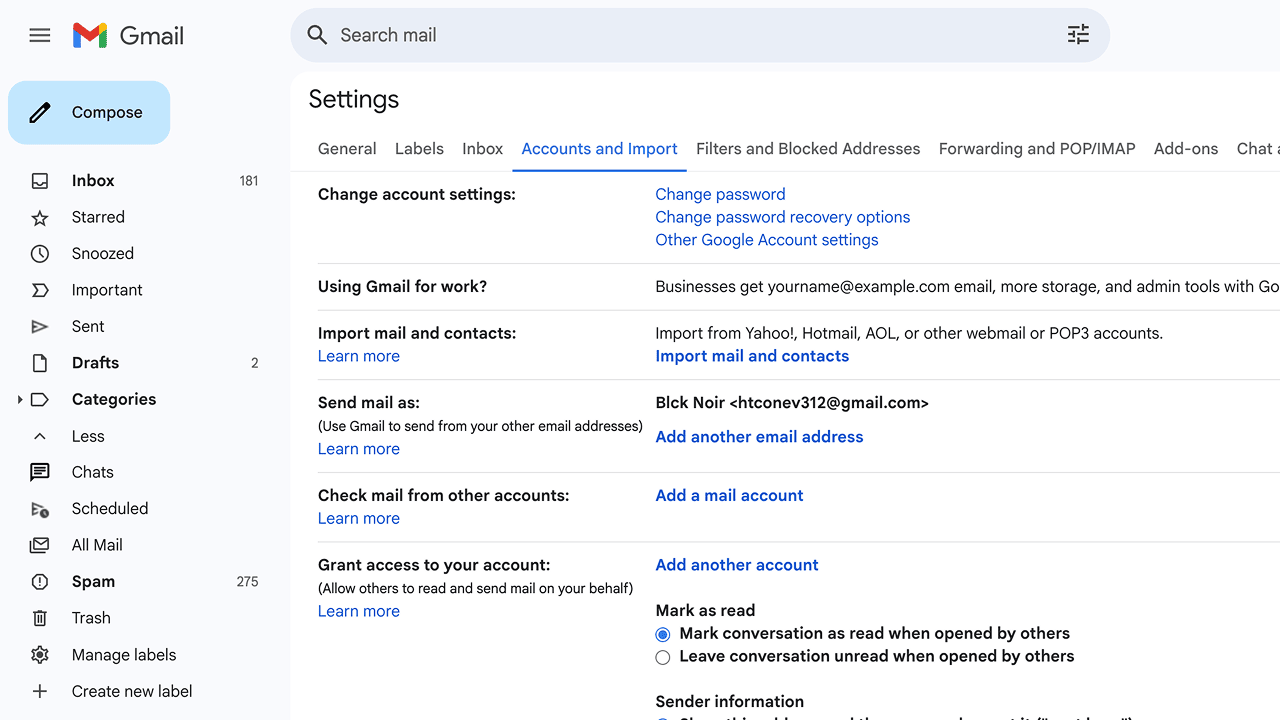1280x720 pixels.
Task: Open Other Google Account settings
Action: click(x=767, y=240)
